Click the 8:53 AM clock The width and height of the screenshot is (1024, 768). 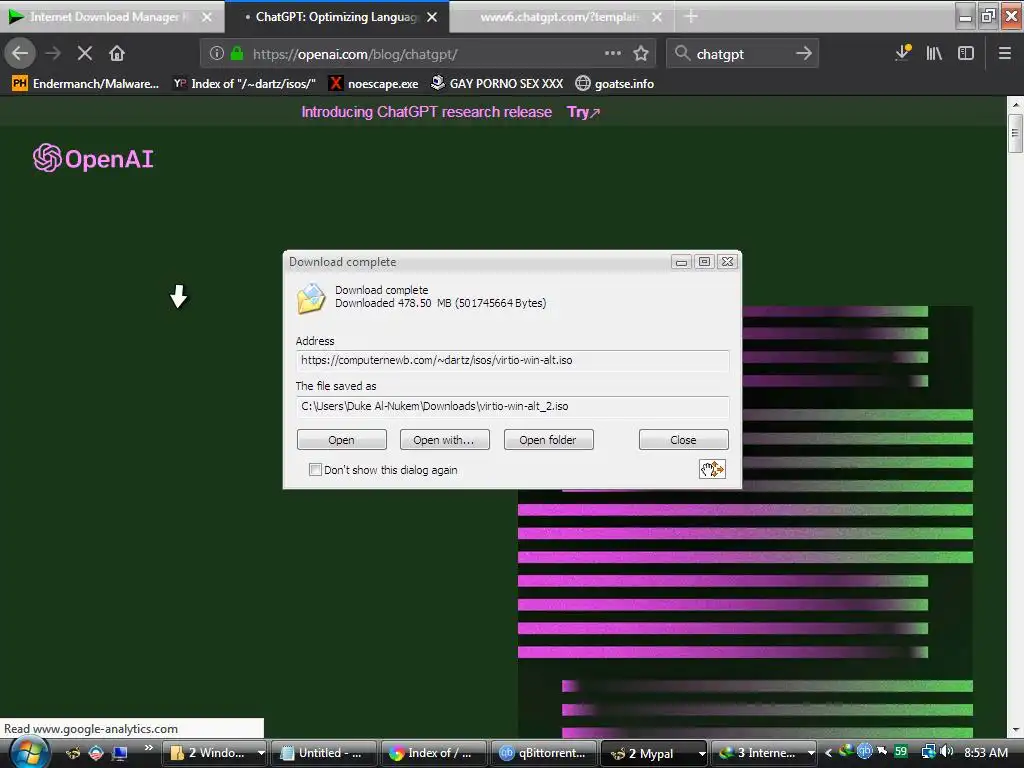[x=985, y=752]
